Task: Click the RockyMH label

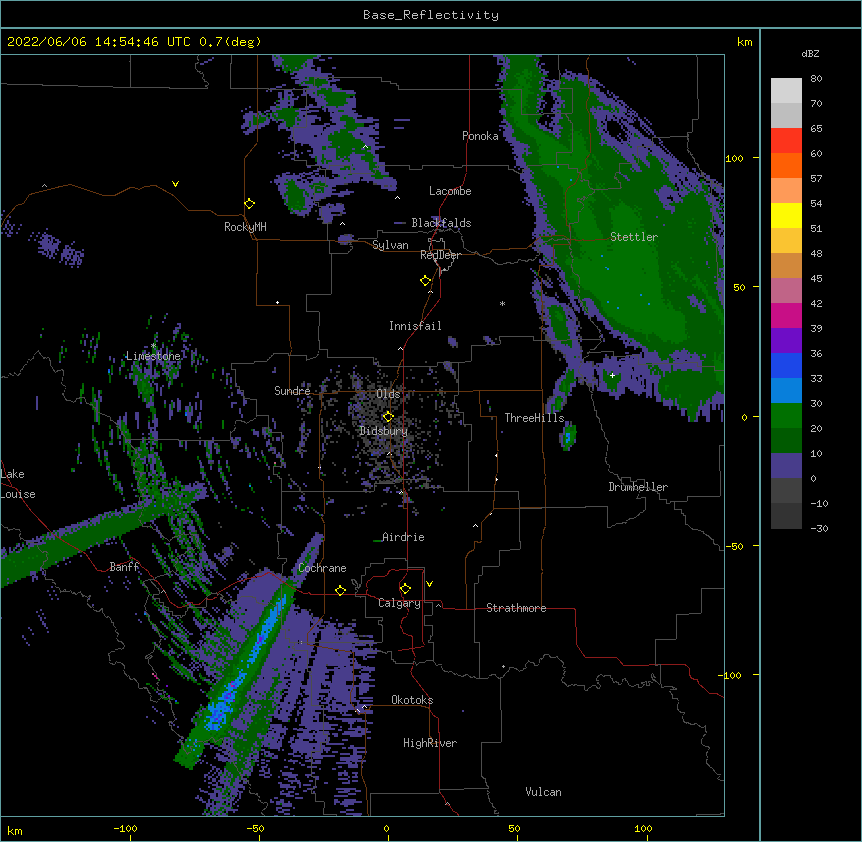Action: click(245, 227)
